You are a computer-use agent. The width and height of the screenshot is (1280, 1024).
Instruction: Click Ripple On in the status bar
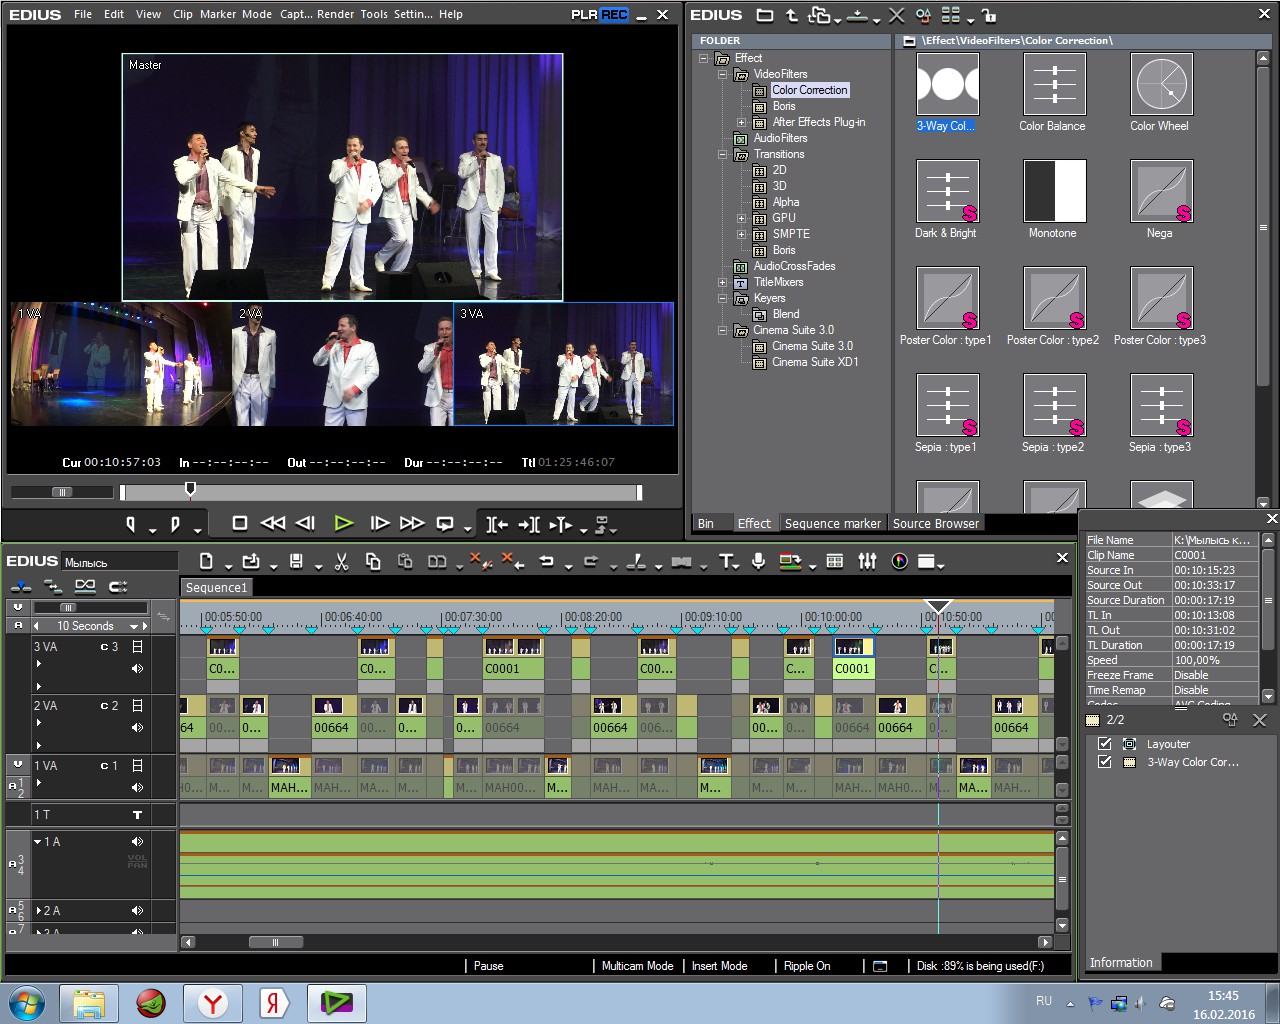pos(807,966)
